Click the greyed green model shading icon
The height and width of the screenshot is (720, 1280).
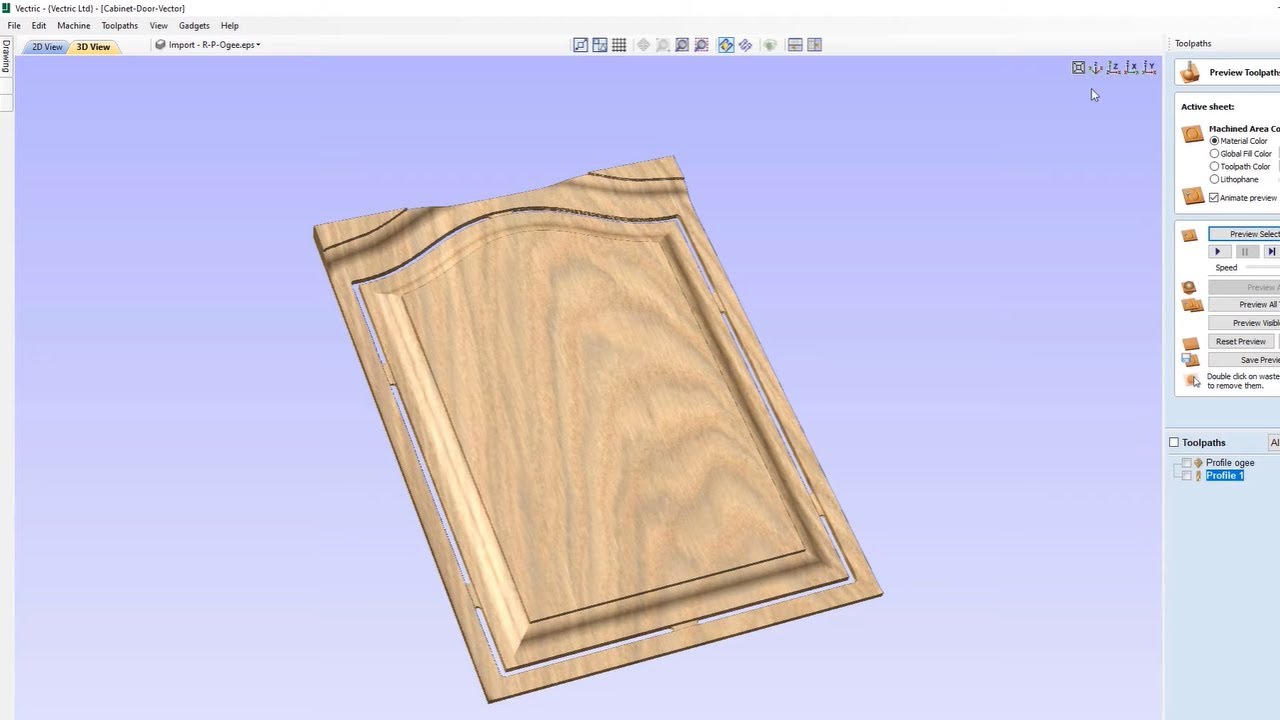tap(769, 45)
